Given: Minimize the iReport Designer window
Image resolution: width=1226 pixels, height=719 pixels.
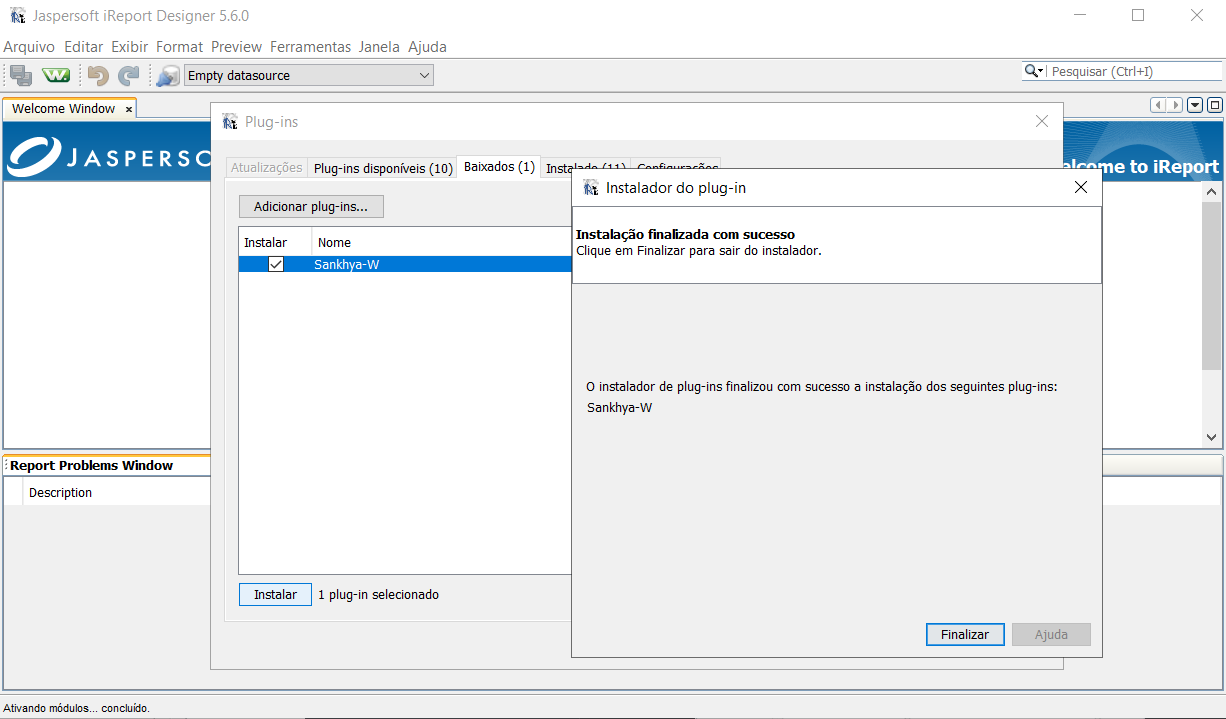Looking at the screenshot, I should coord(1079,15).
